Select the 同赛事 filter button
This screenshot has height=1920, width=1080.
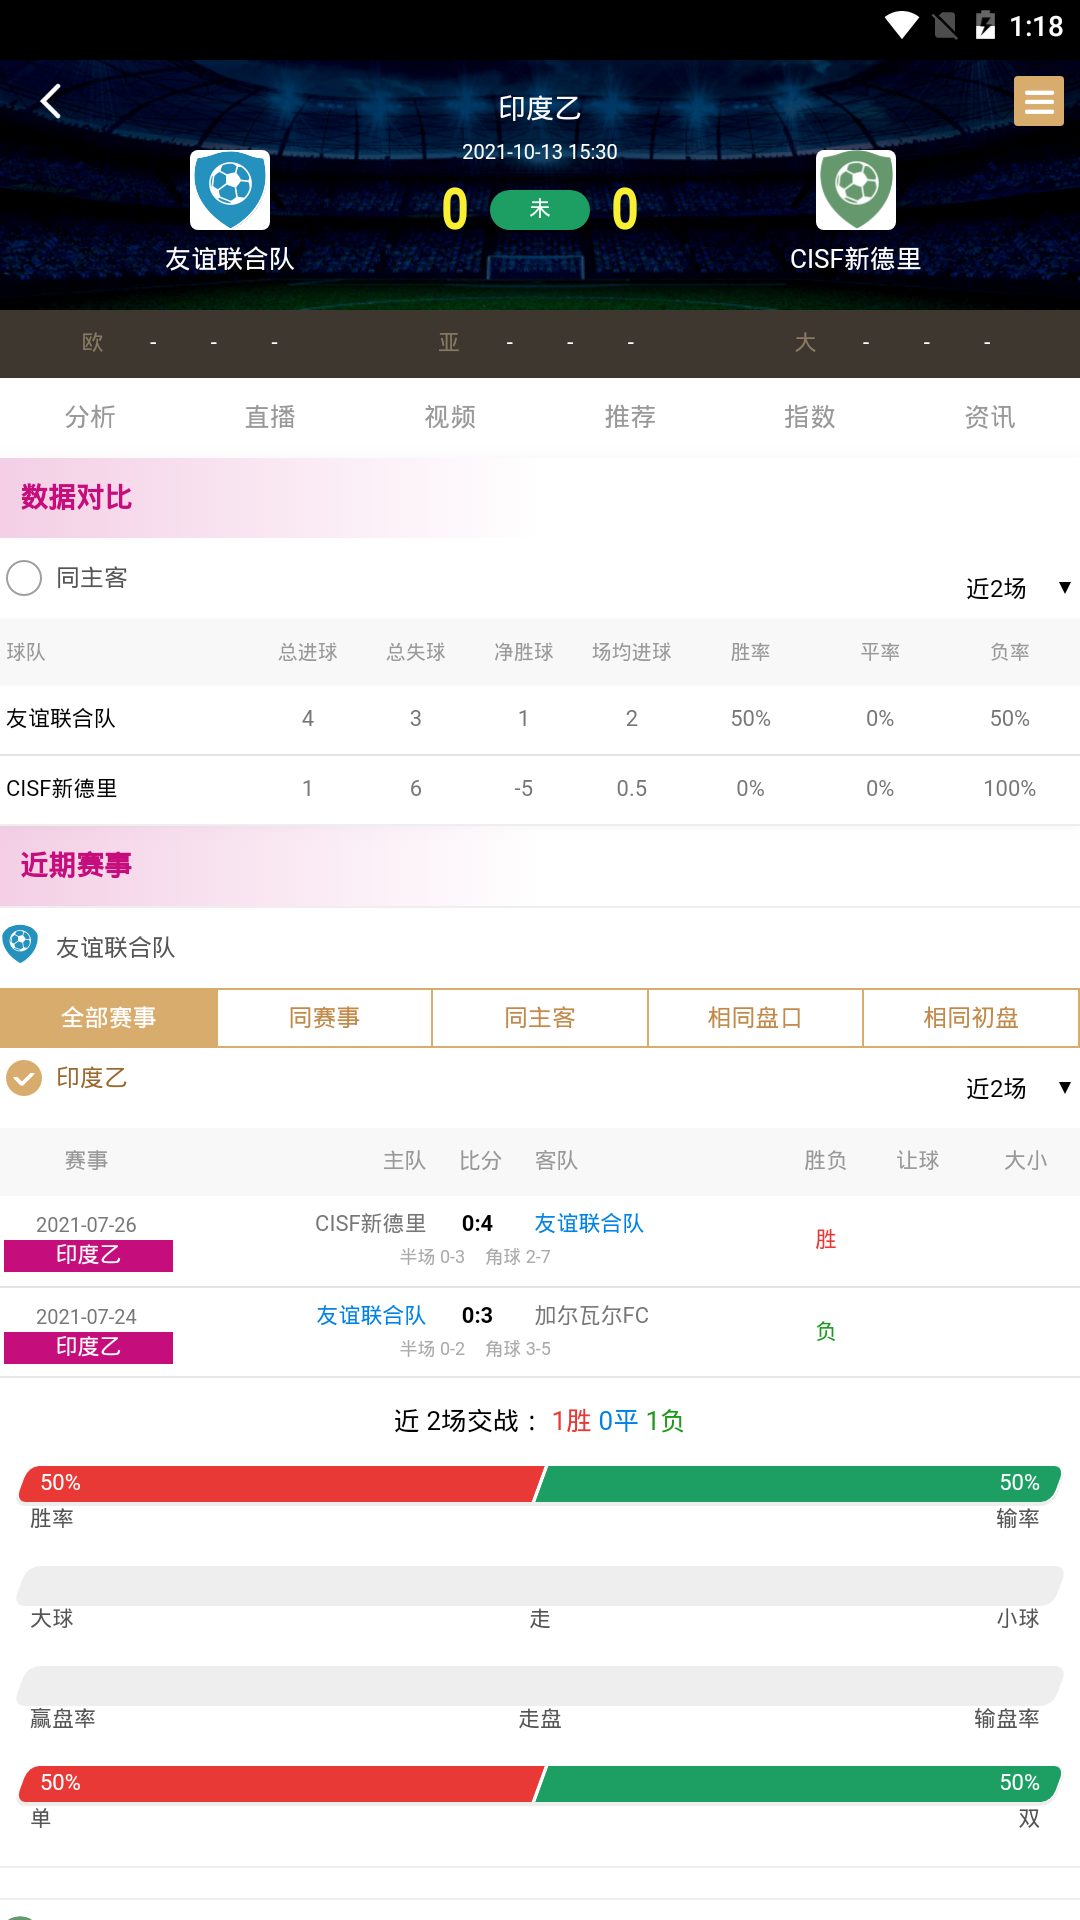click(324, 1018)
